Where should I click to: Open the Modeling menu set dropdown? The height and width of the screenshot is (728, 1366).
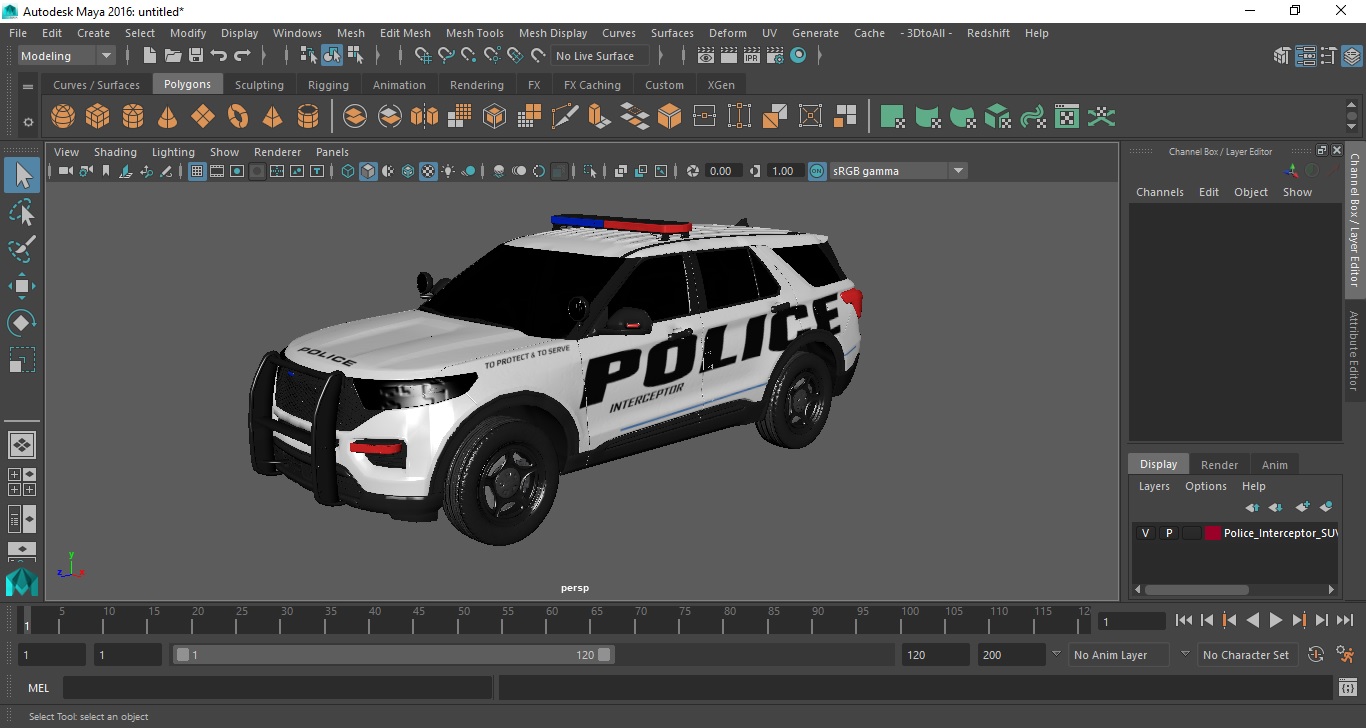tap(66, 56)
